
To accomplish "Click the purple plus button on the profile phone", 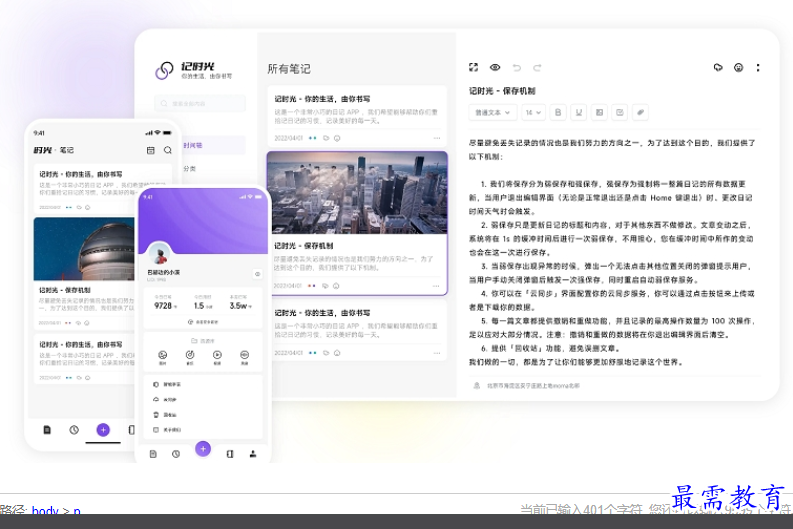I will click(x=203, y=449).
